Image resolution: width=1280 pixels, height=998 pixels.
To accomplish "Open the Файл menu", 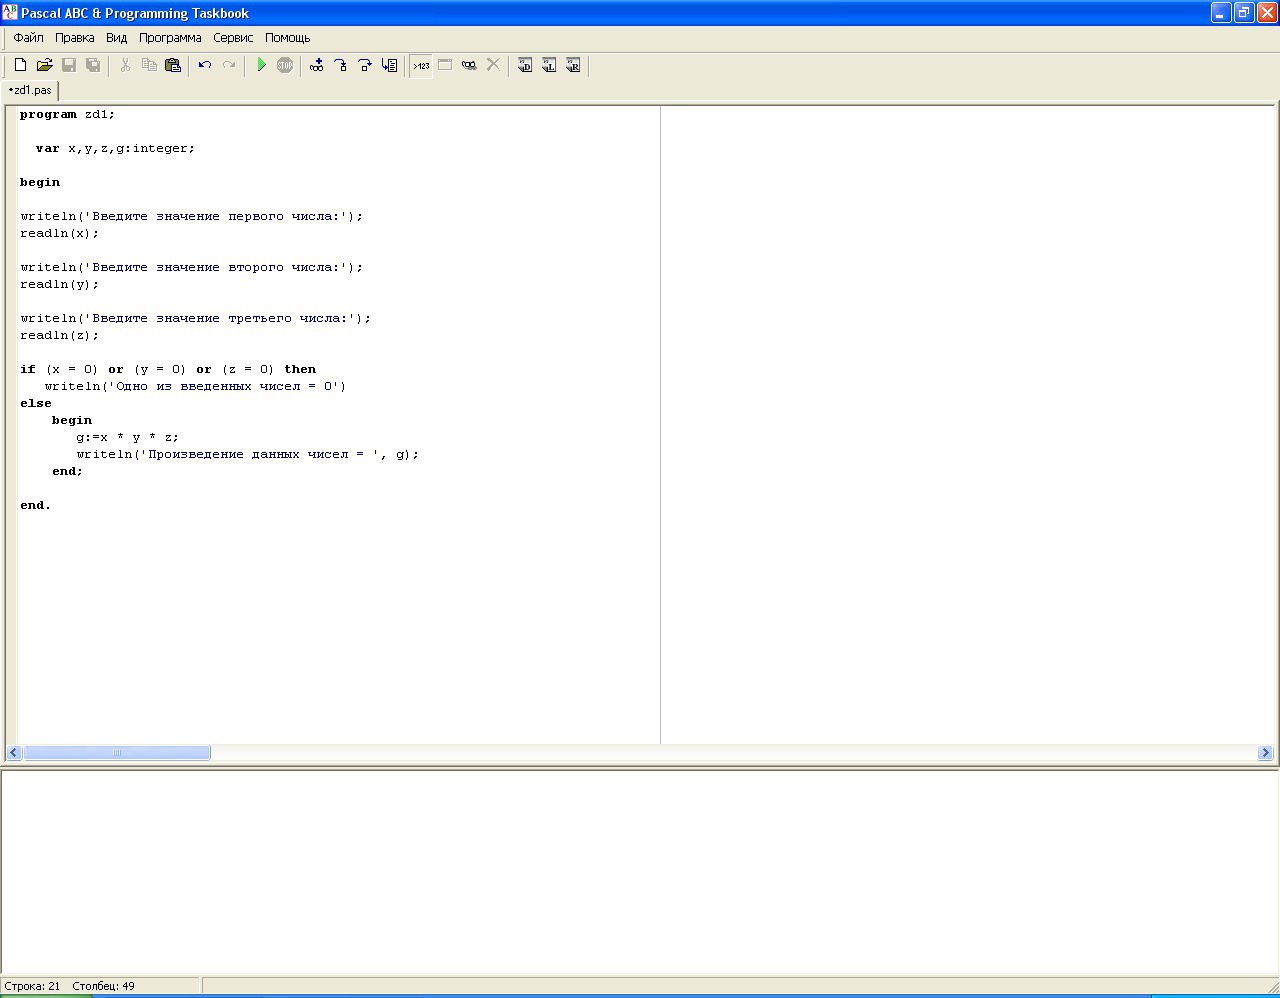I will (x=28, y=38).
